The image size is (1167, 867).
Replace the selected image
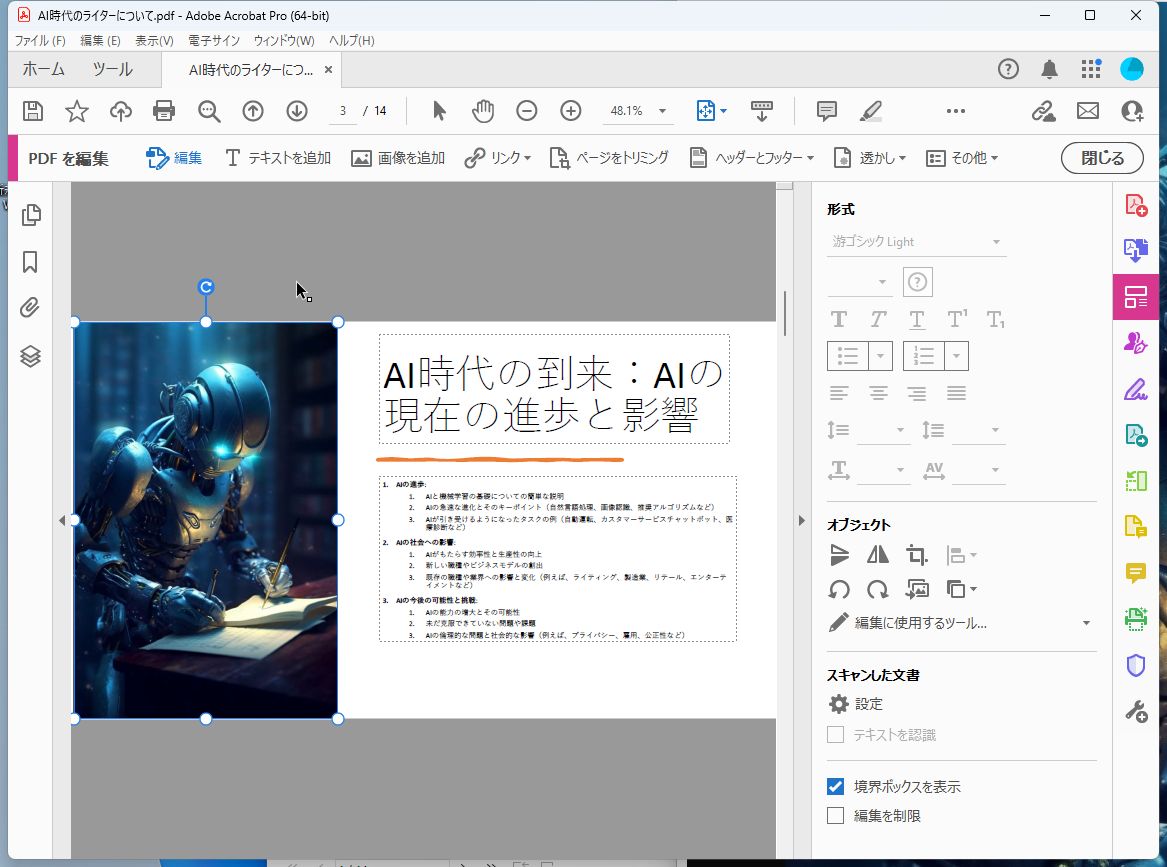click(x=917, y=590)
